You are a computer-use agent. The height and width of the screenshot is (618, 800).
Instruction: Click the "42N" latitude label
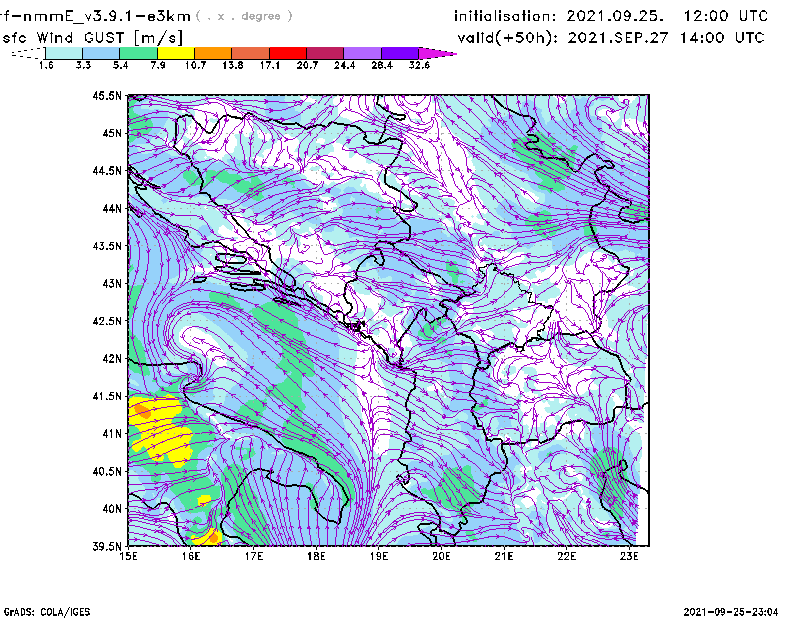[112, 359]
